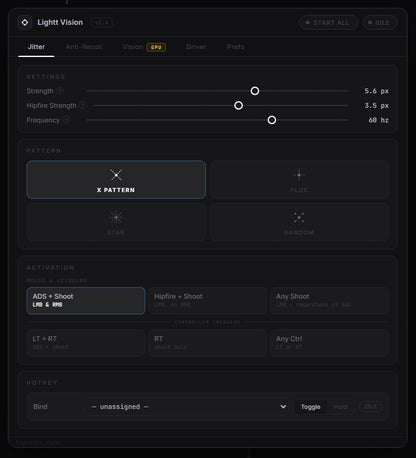Click the Lightt Vision title text
Screen dimensions: 416x458
(60, 22)
